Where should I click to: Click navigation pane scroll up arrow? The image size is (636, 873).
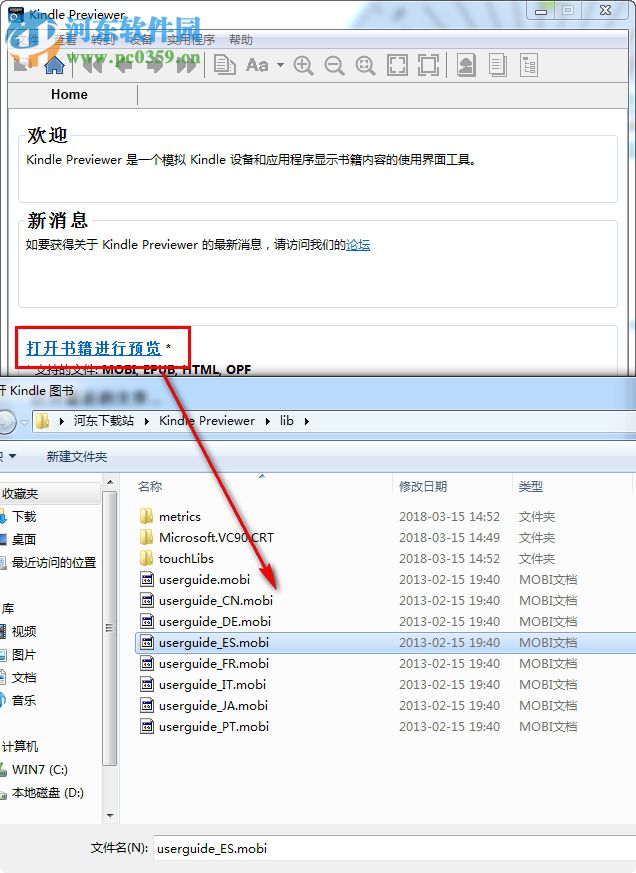click(x=110, y=482)
